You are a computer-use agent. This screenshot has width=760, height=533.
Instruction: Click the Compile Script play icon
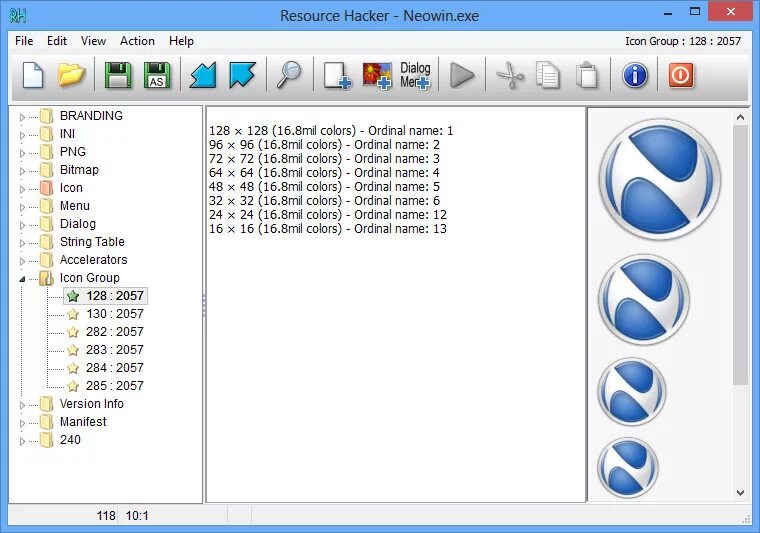click(x=462, y=75)
